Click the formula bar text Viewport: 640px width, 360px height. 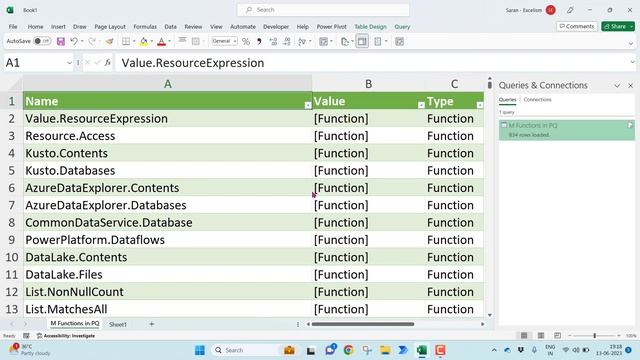coord(193,63)
